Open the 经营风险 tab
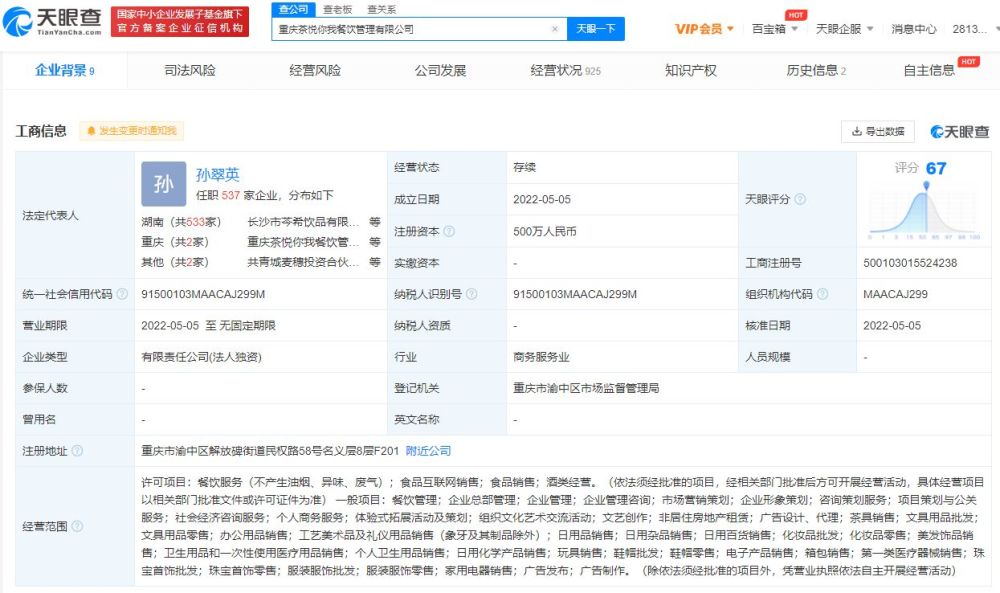Viewport: 1000px width, 593px height. pos(315,70)
